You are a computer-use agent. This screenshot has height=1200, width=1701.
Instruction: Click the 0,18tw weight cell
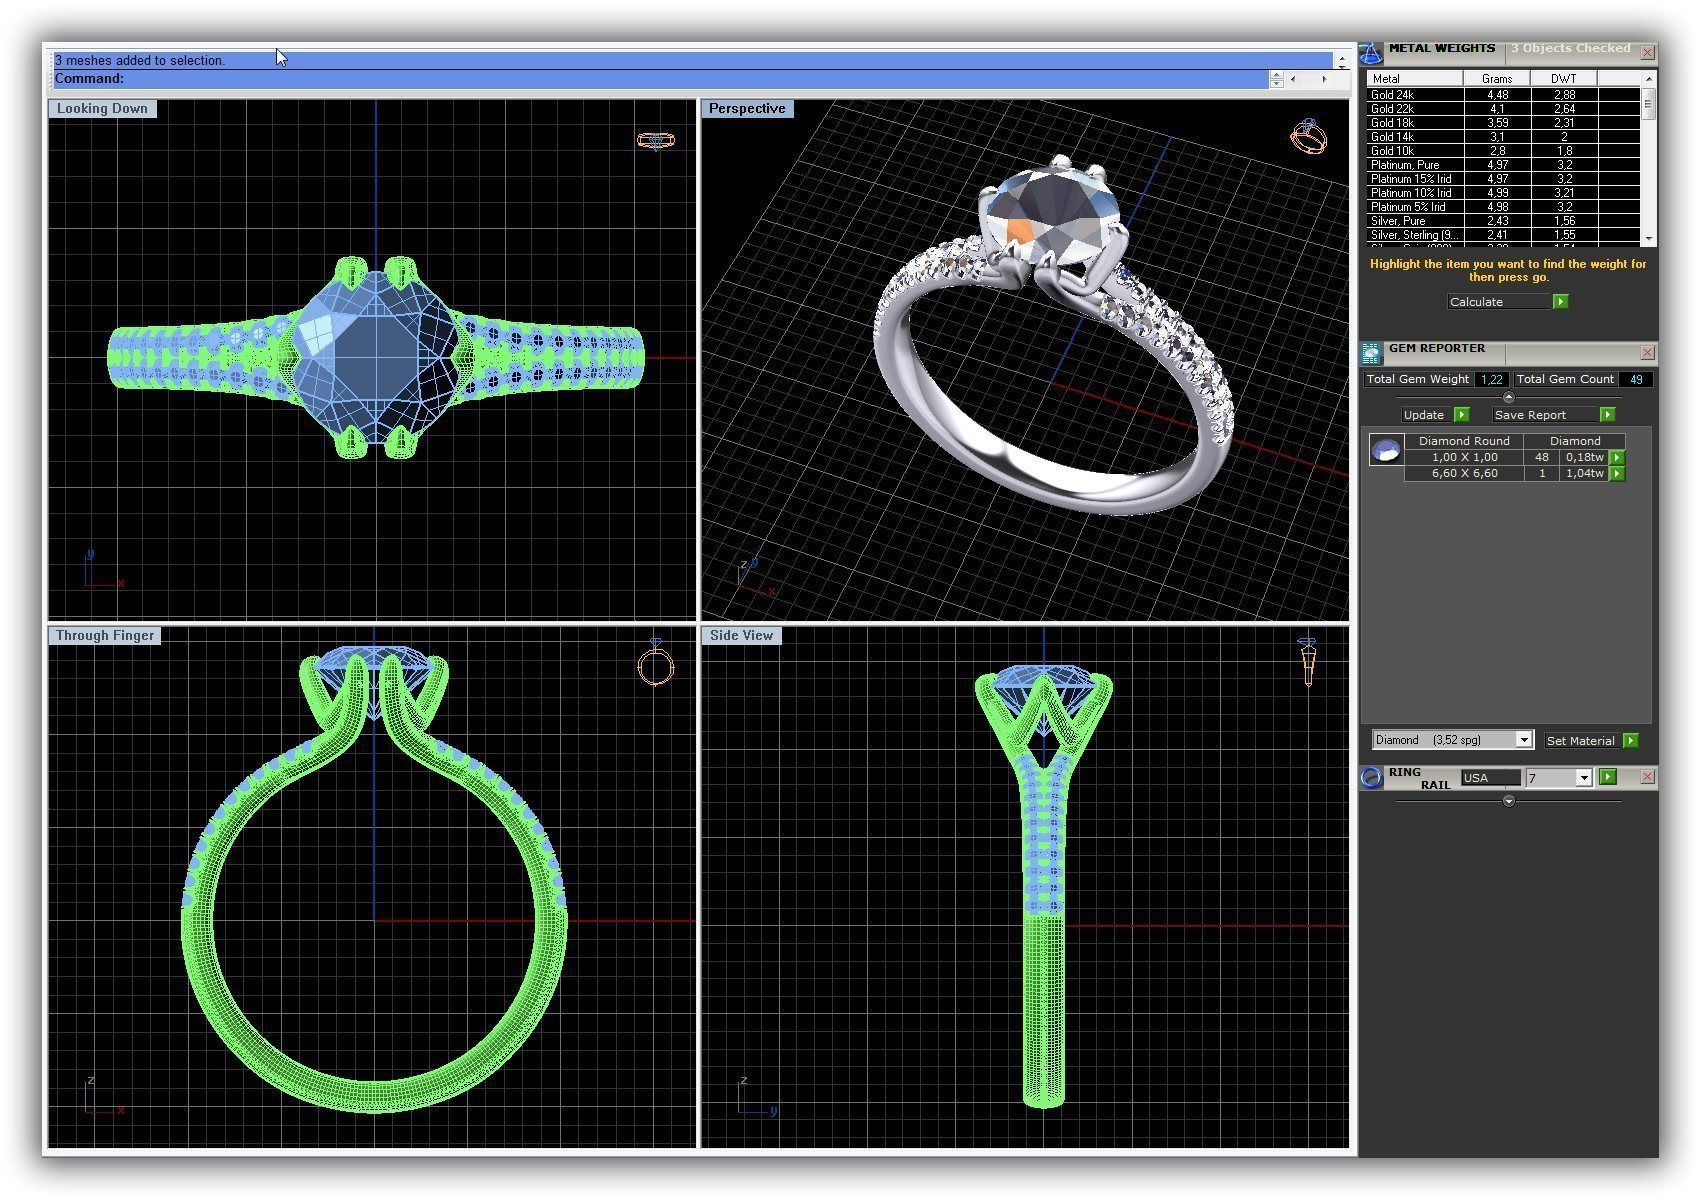click(x=1584, y=457)
